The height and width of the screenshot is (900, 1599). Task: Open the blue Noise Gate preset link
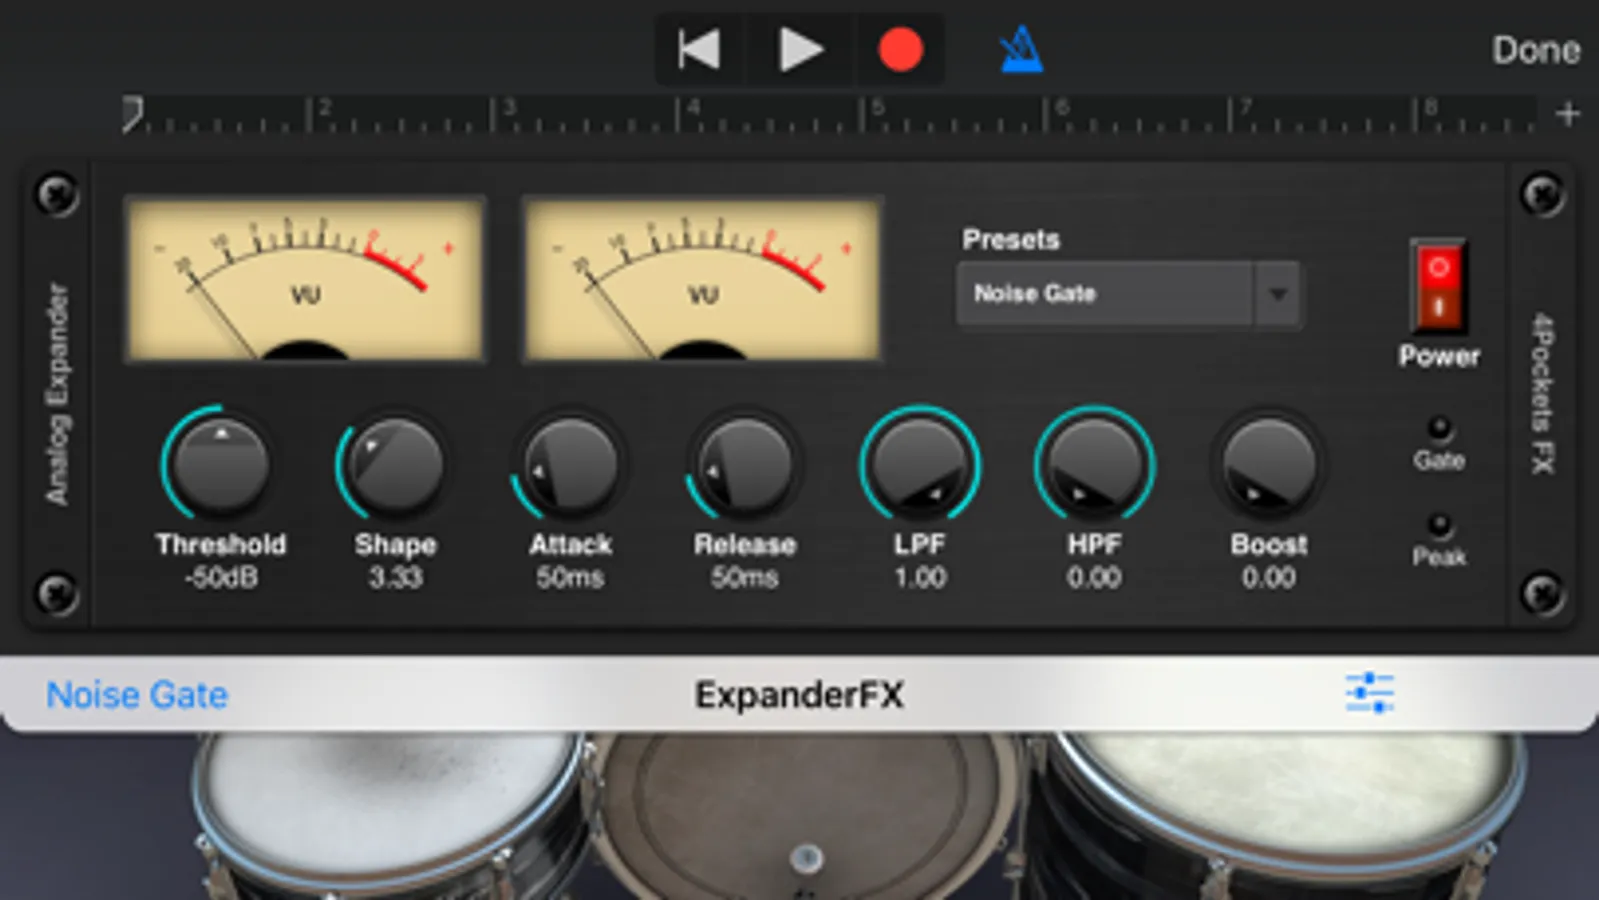(x=137, y=695)
